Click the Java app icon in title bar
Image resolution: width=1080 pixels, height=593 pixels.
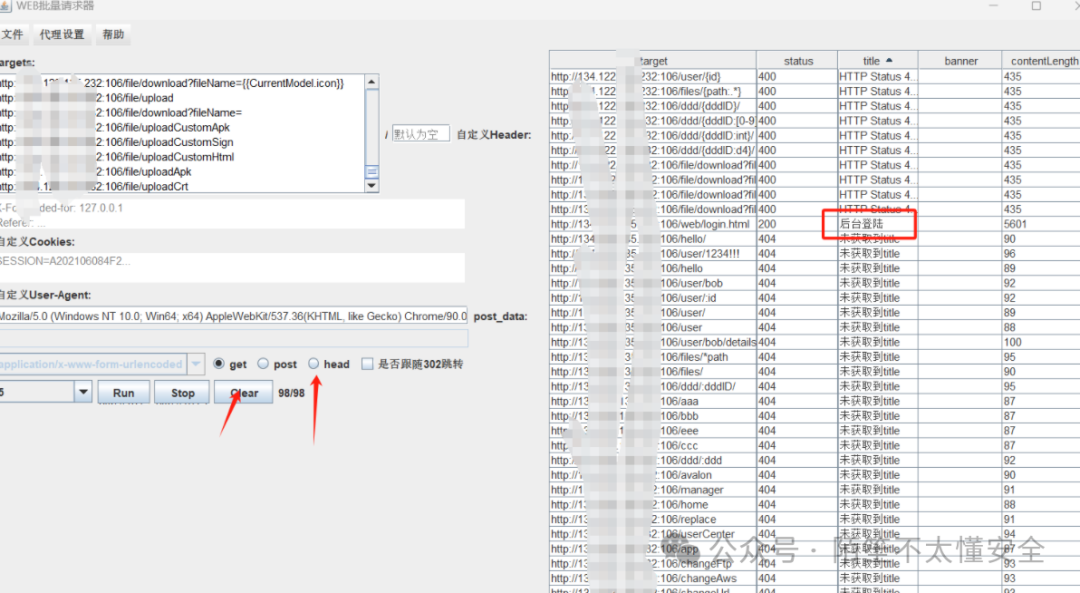(x=5, y=6)
